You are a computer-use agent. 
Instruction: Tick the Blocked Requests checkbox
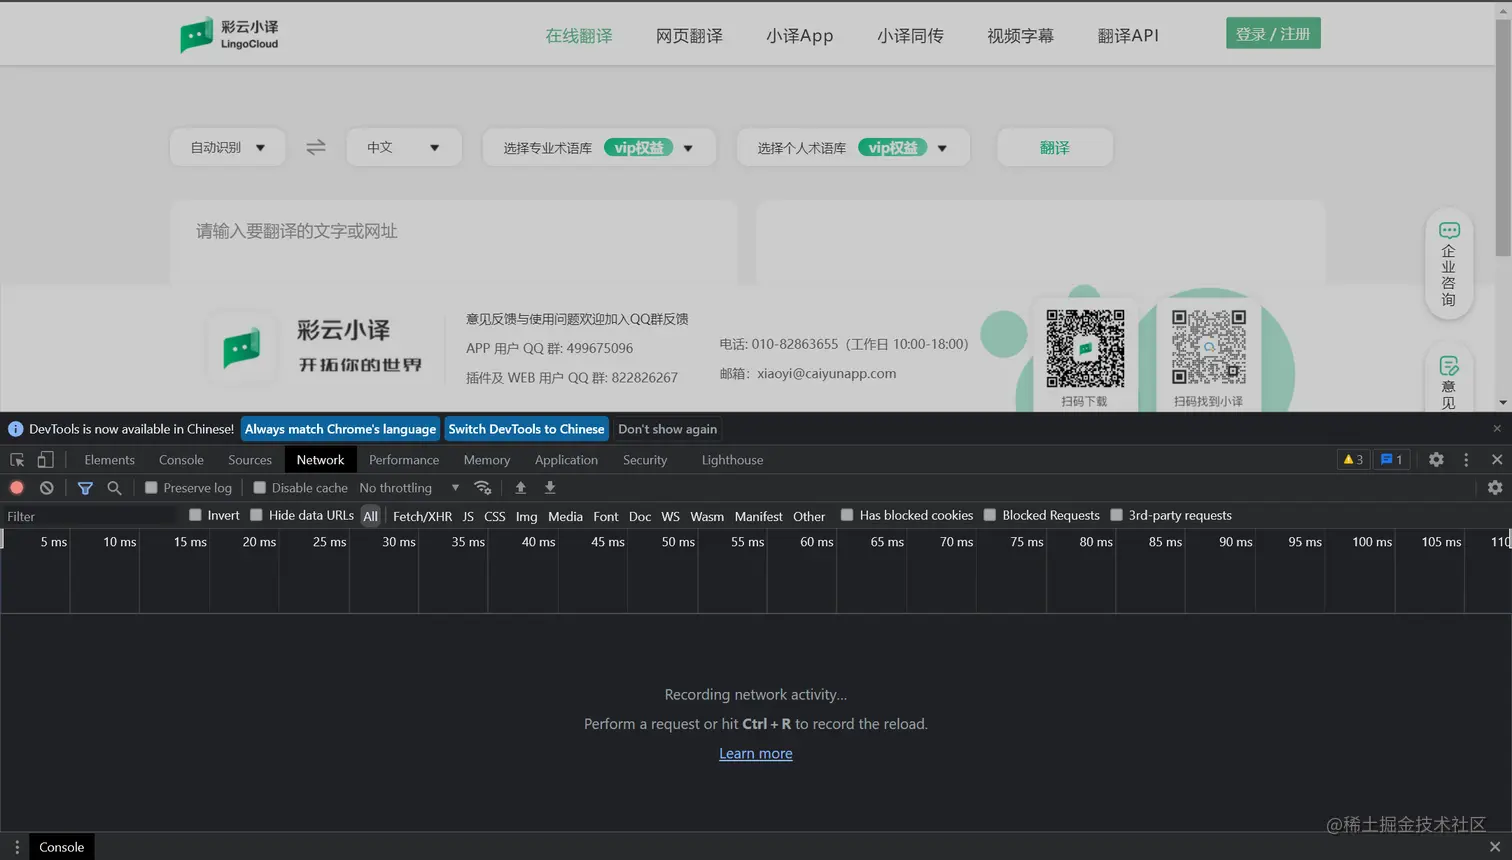pos(990,515)
